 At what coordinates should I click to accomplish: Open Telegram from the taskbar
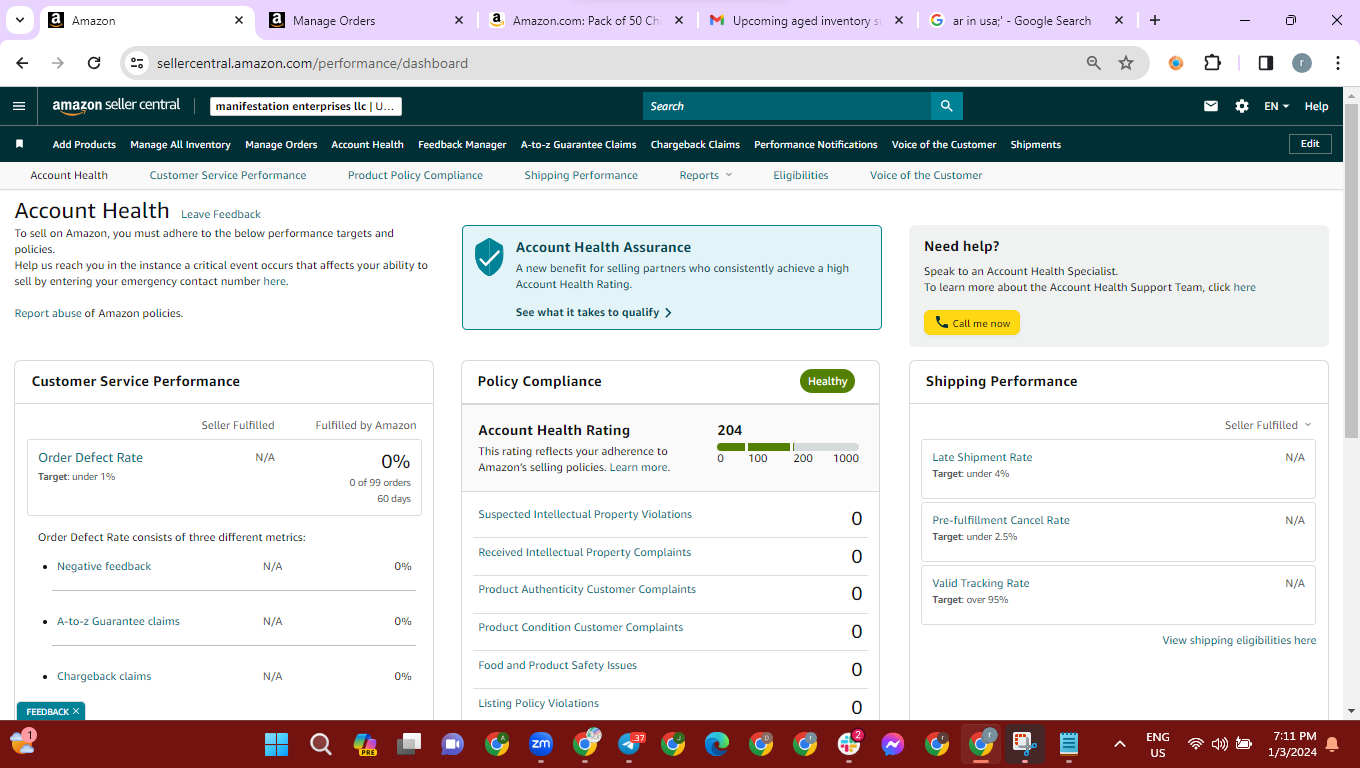(630, 744)
